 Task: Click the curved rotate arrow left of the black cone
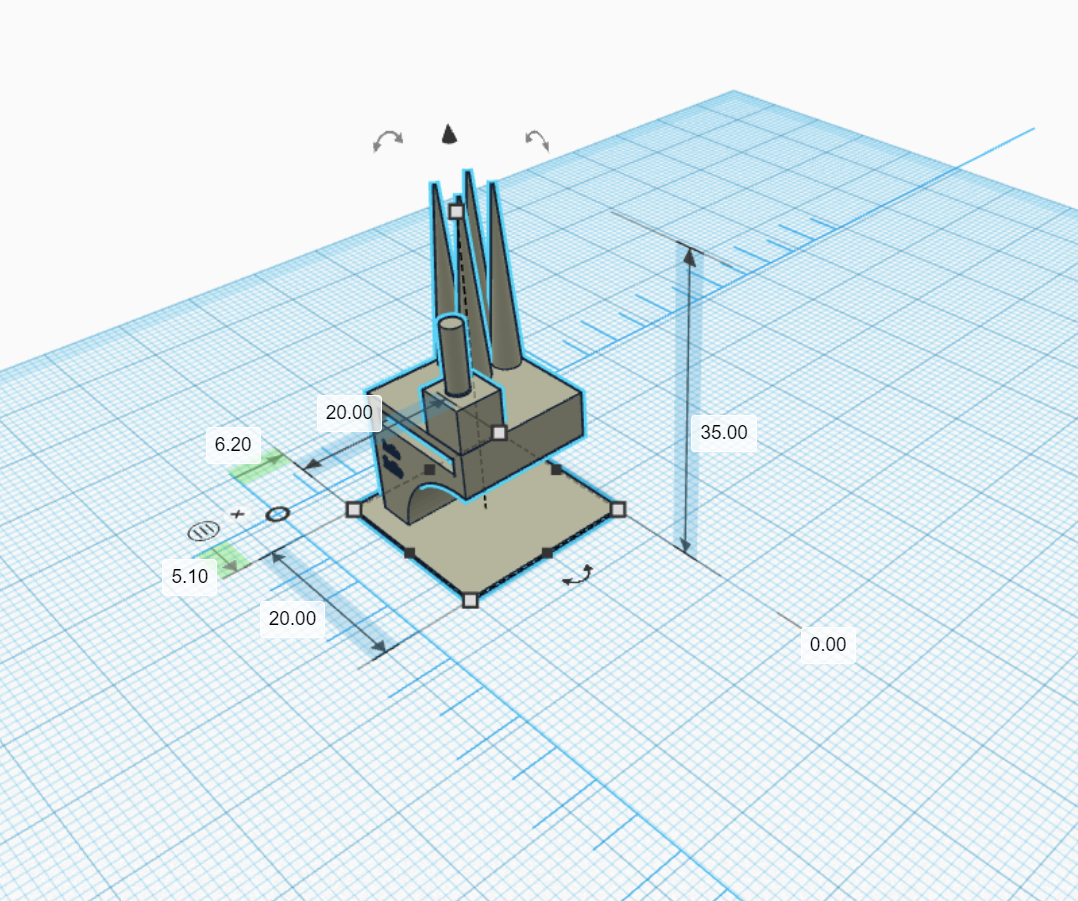click(388, 140)
